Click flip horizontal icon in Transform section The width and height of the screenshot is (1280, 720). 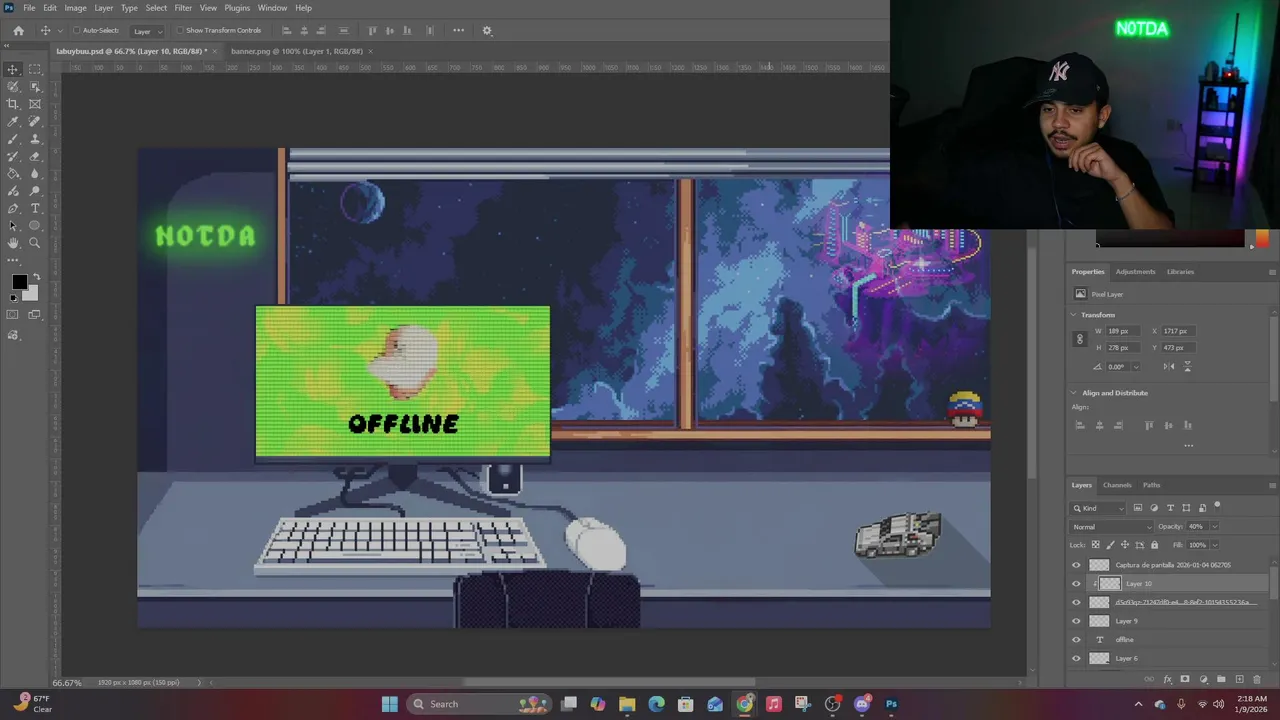point(1168,367)
